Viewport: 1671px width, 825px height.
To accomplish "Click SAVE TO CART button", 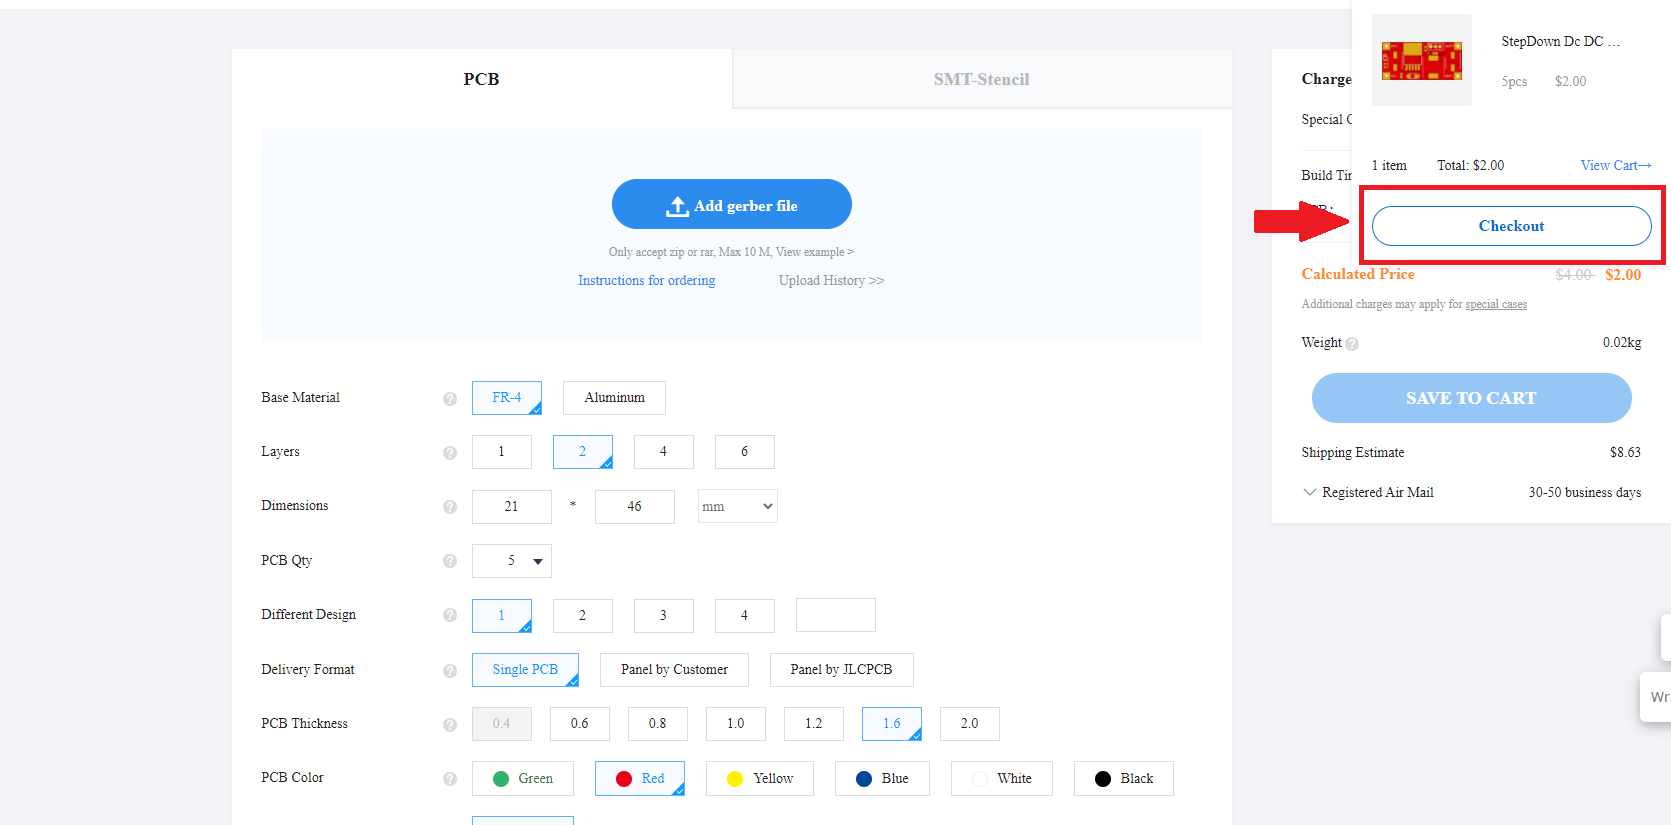I will click(1472, 398).
